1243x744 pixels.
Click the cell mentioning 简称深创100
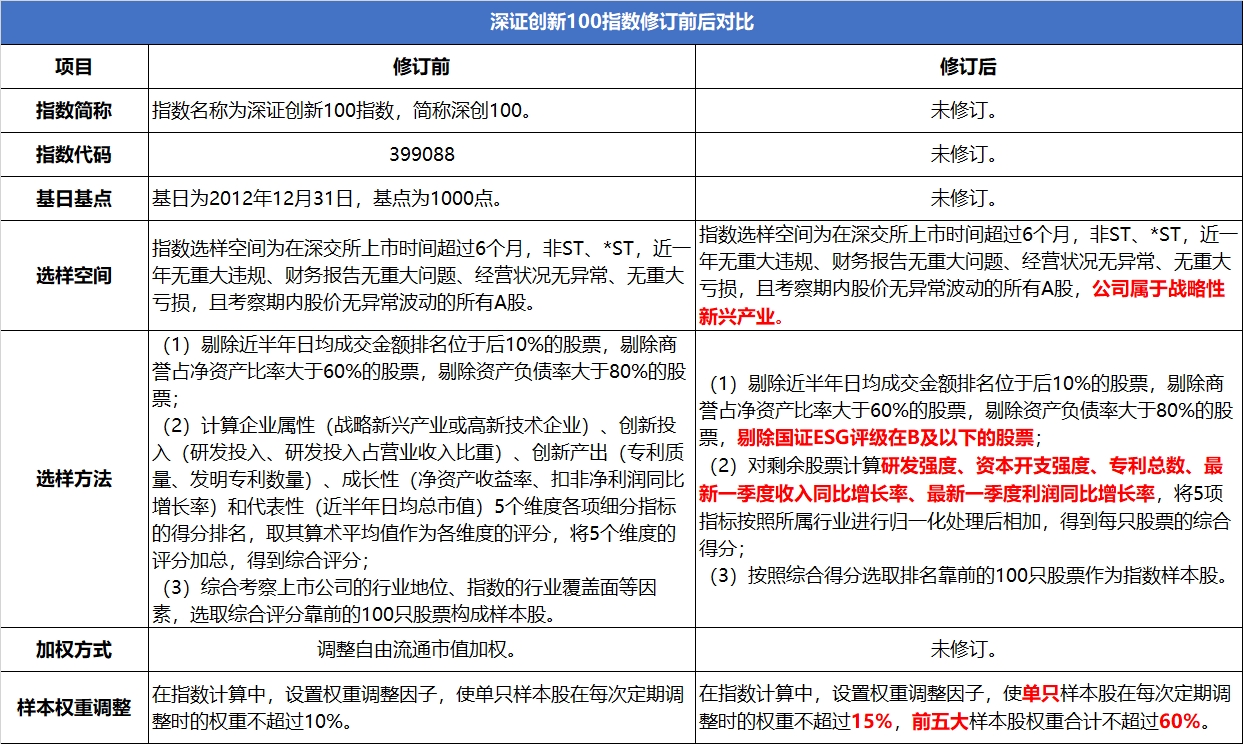(x=340, y=111)
